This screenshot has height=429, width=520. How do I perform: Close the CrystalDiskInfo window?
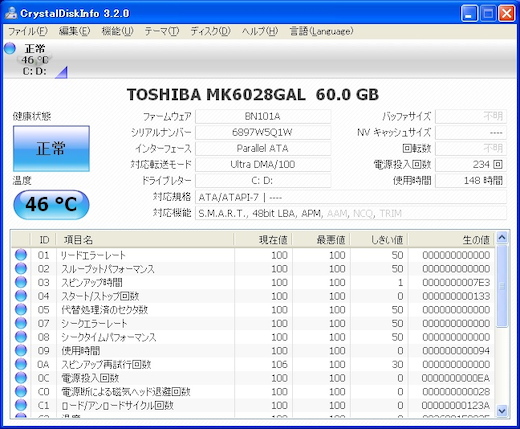tap(507, 14)
